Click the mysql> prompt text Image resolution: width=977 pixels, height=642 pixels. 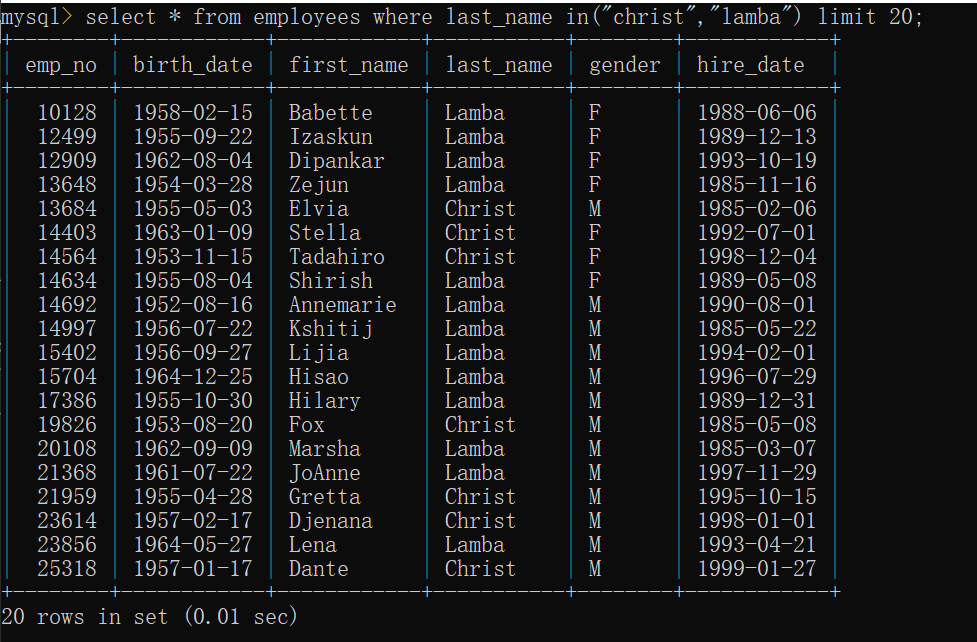pyautogui.click(x=36, y=17)
